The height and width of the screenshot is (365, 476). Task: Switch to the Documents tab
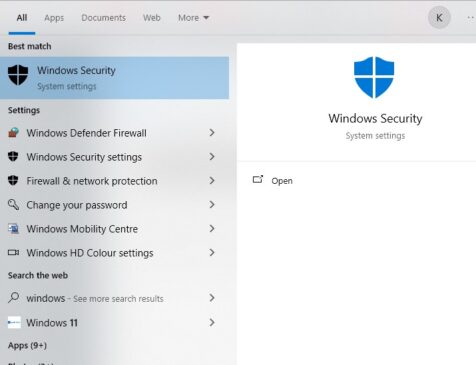[103, 18]
